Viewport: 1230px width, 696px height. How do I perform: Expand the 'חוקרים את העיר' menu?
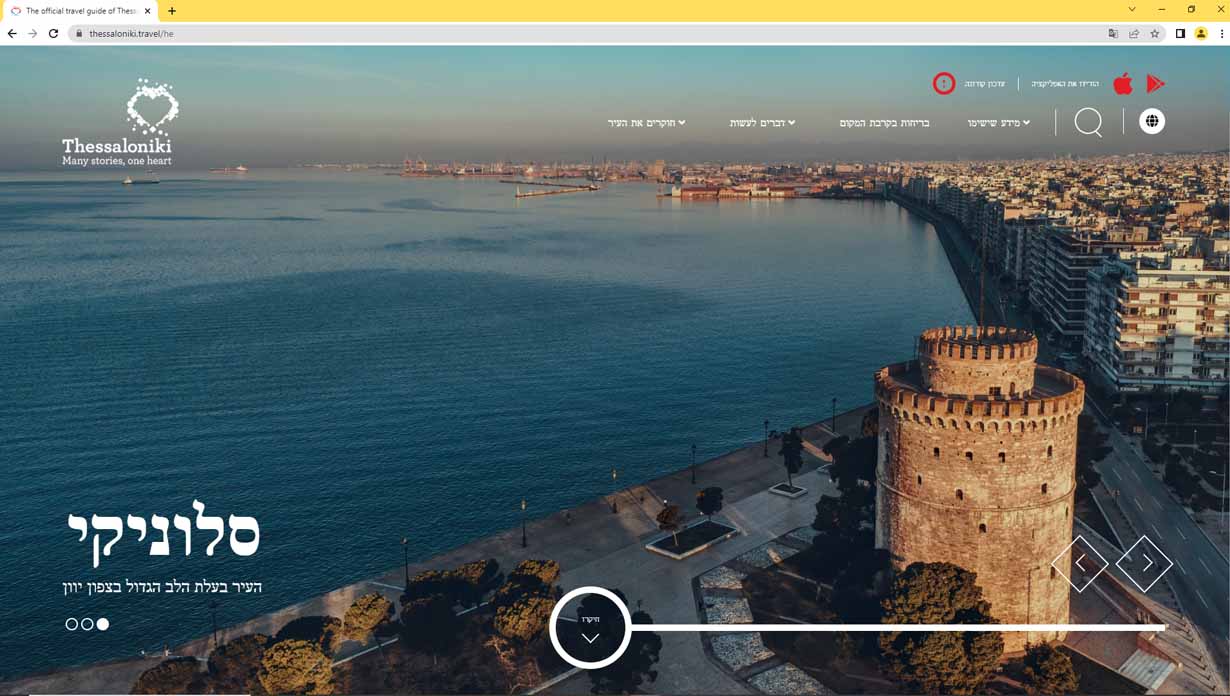[646, 123]
